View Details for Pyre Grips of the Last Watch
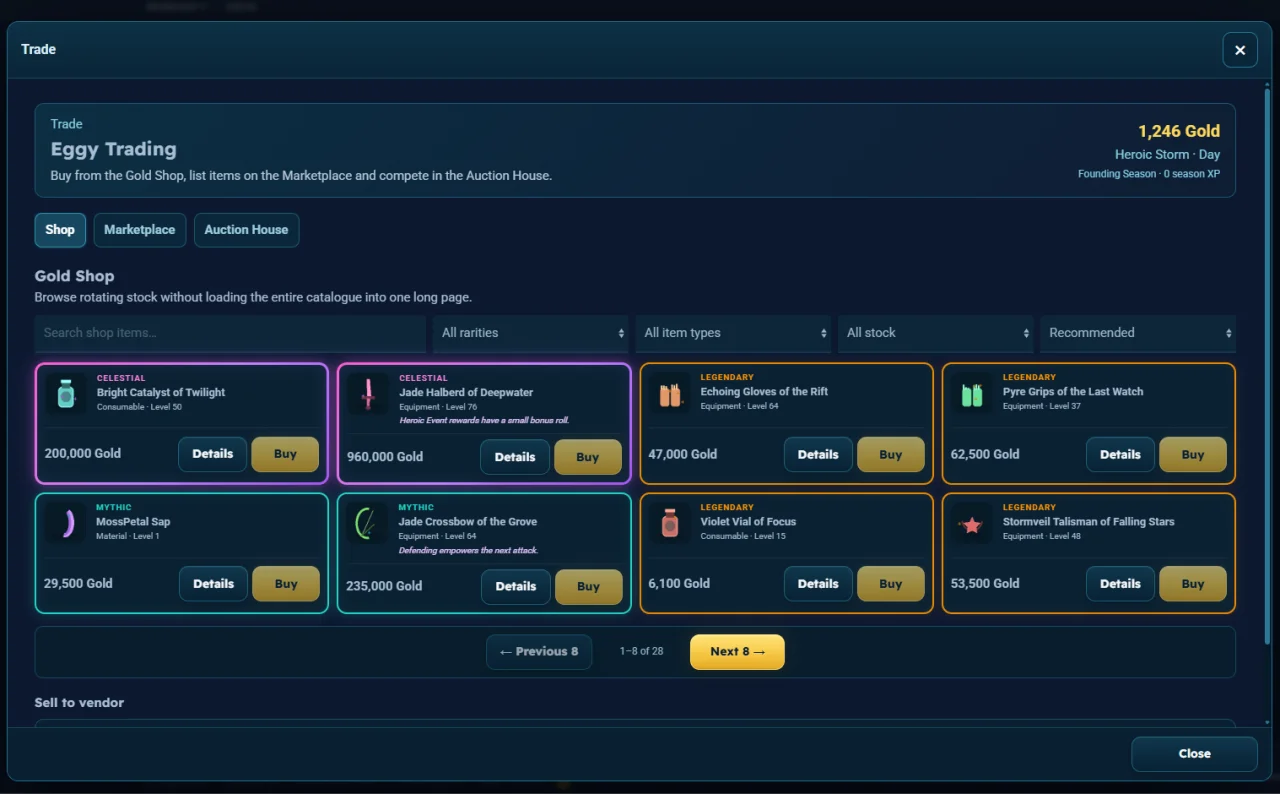 1120,454
